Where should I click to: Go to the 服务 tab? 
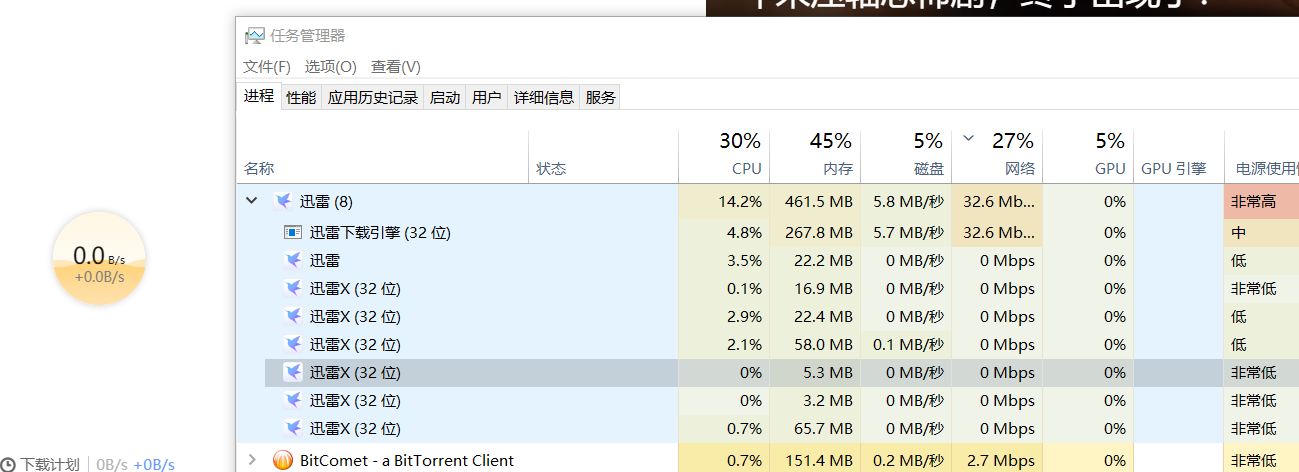pos(601,97)
